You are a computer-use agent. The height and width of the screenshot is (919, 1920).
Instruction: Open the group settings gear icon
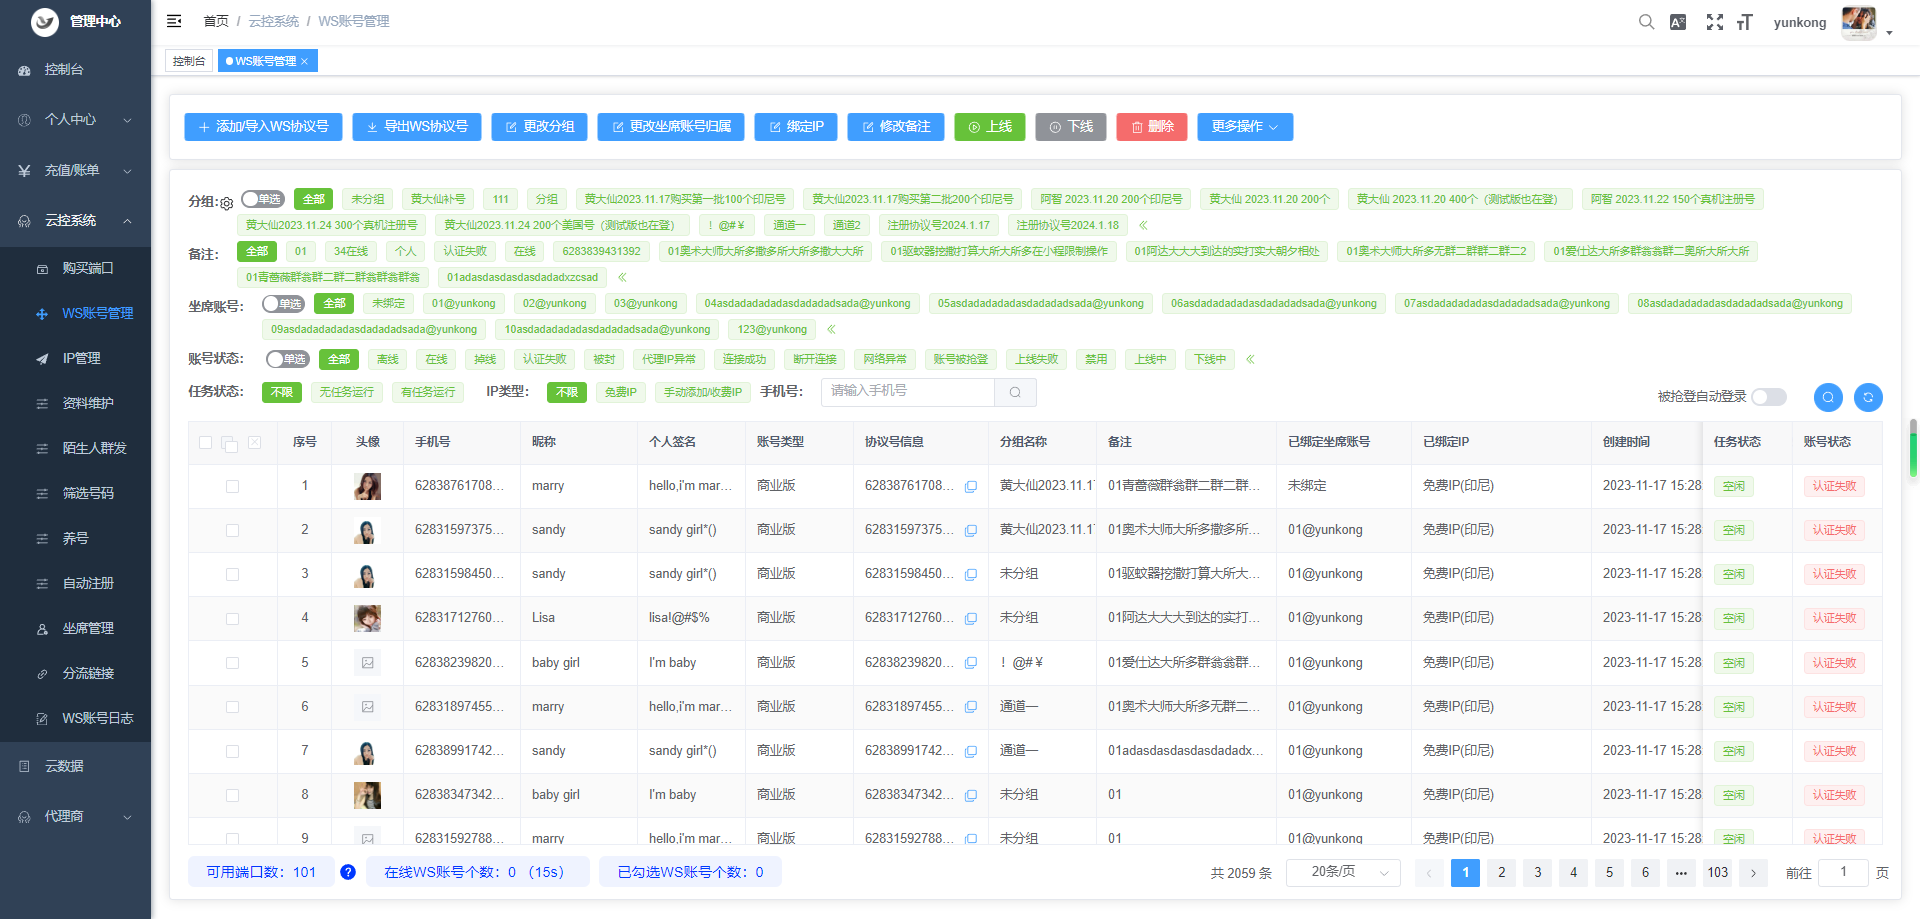point(227,203)
